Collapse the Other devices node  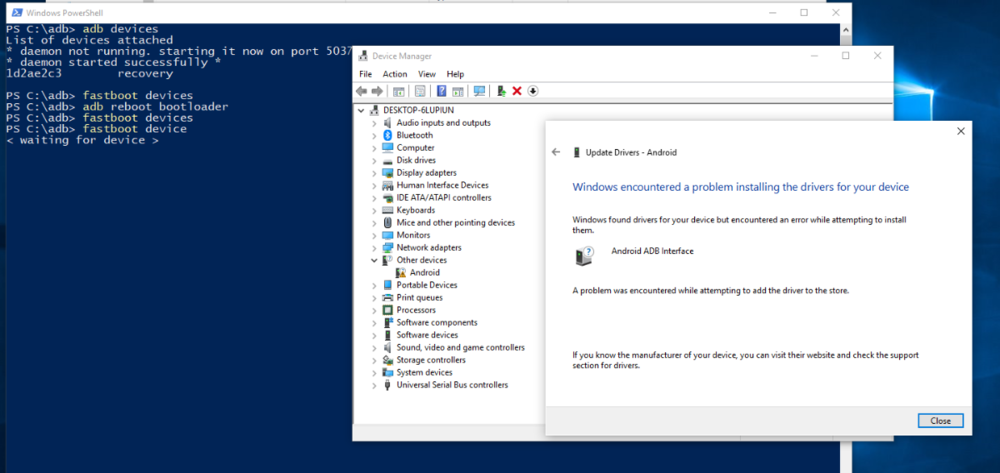374,260
